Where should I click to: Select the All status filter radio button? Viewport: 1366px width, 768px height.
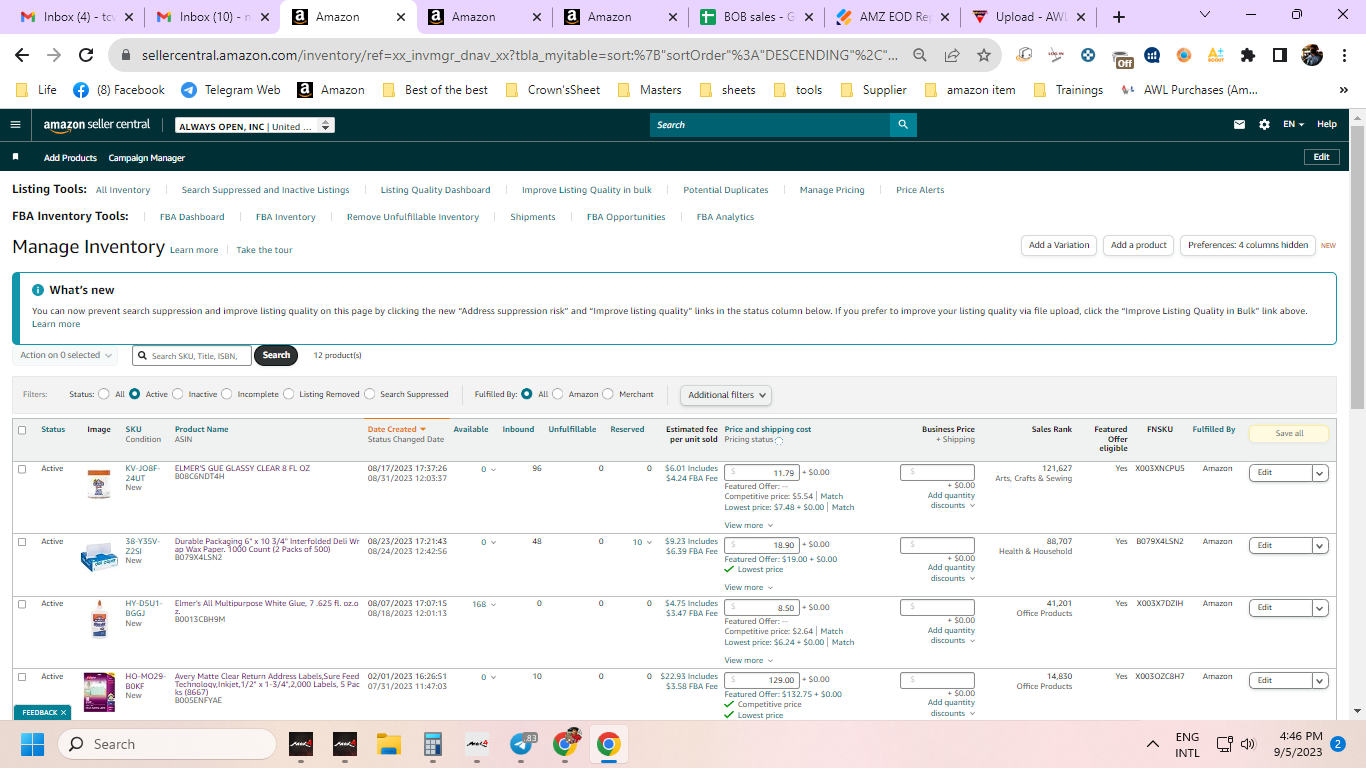pos(104,394)
